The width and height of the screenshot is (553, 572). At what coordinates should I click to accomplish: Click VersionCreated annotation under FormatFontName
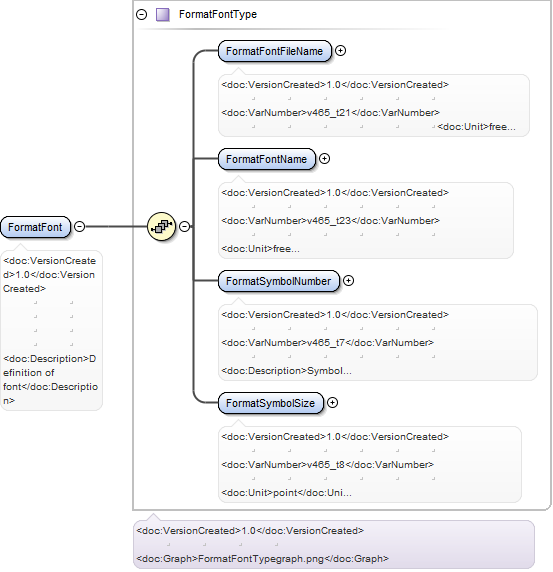pyautogui.click(x=335, y=193)
